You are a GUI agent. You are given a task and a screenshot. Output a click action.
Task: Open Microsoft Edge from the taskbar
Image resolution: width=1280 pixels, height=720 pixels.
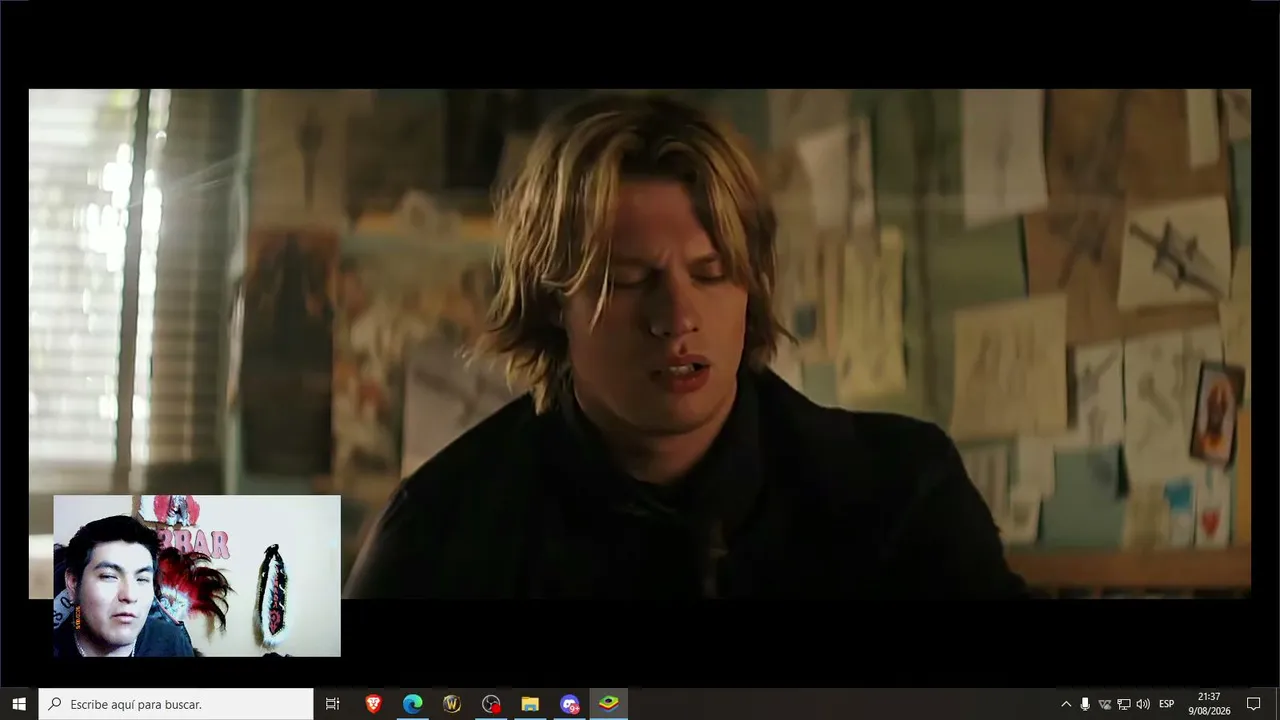coord(412,704)
